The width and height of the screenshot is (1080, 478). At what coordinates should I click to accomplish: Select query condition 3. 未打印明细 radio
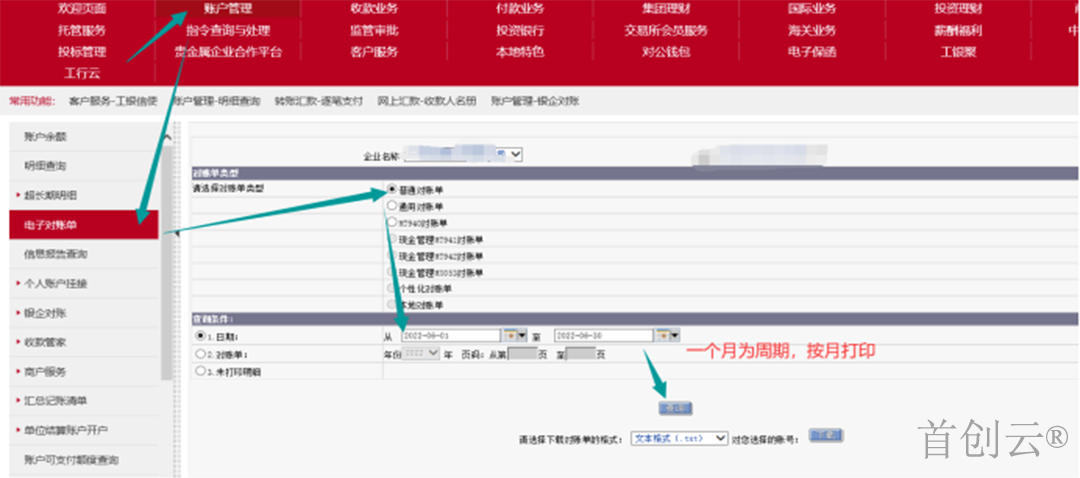click(x=200, y=371)
